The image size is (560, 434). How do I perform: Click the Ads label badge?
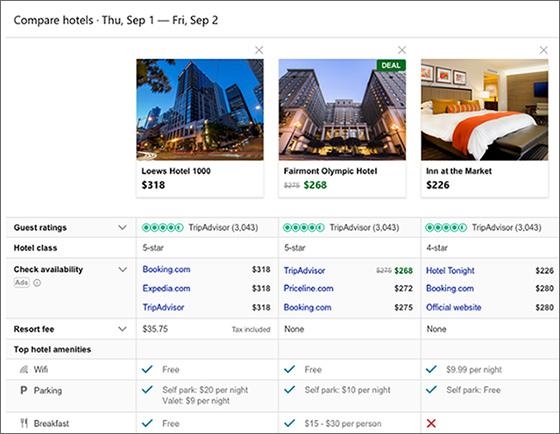point(21,283)
